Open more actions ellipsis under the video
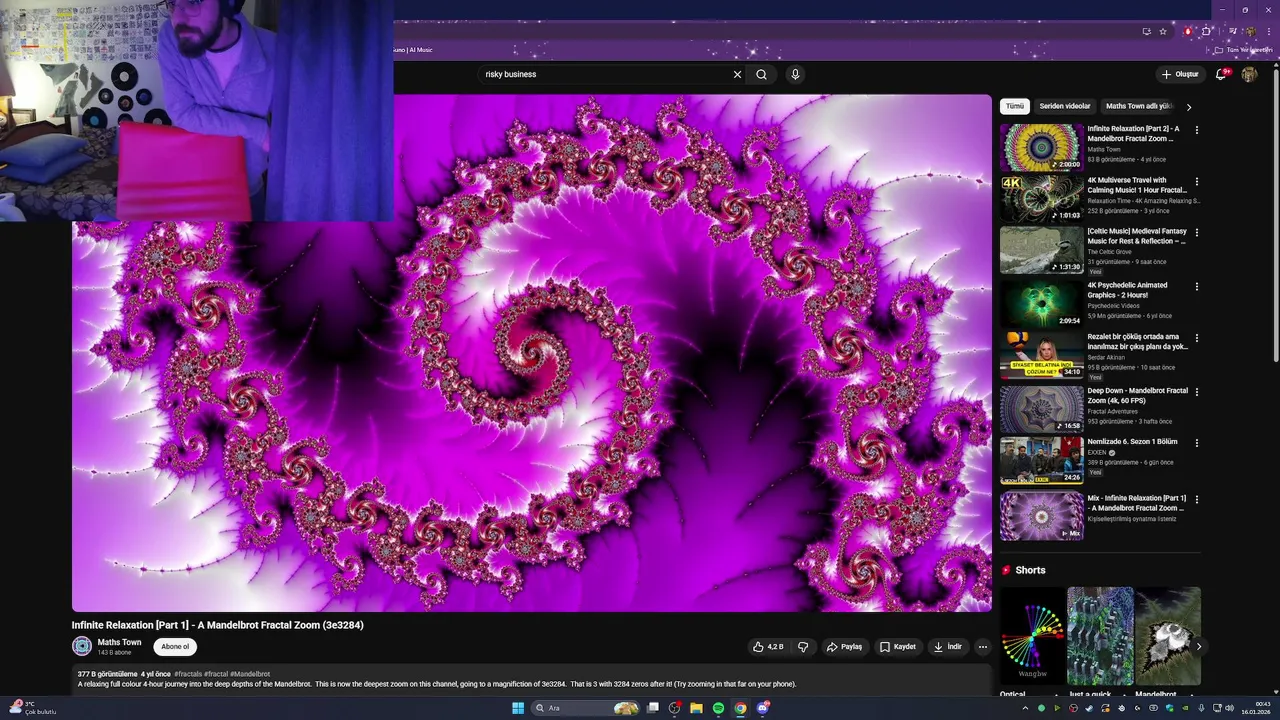This screenshot has height=720, width=1280. pos(982,647)
